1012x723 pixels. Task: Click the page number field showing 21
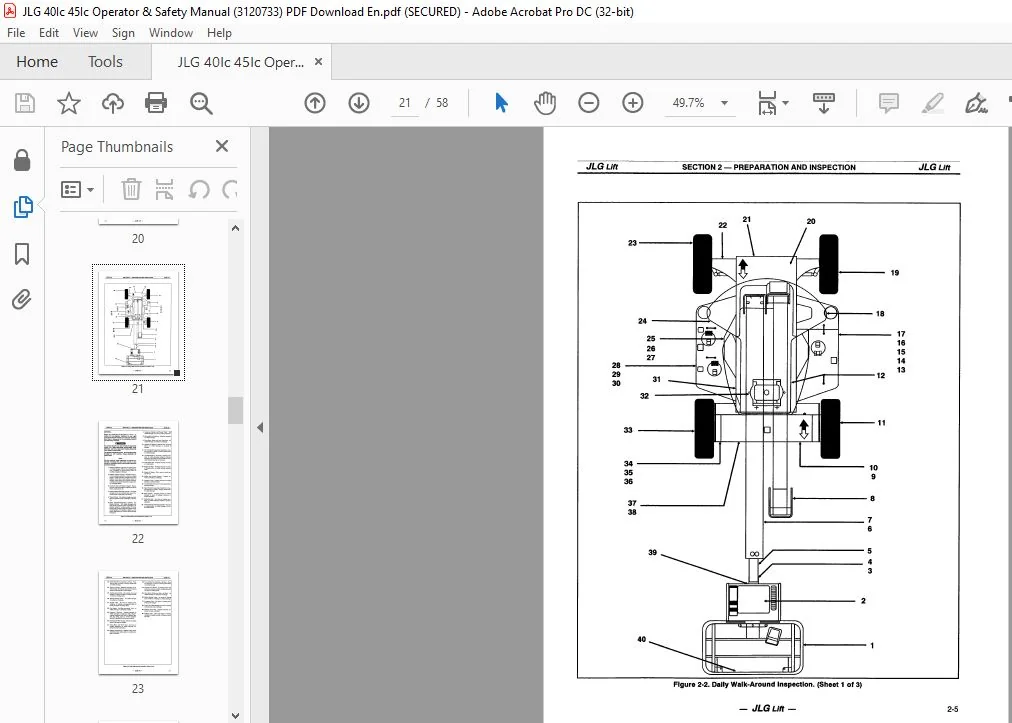pos(405,103)
